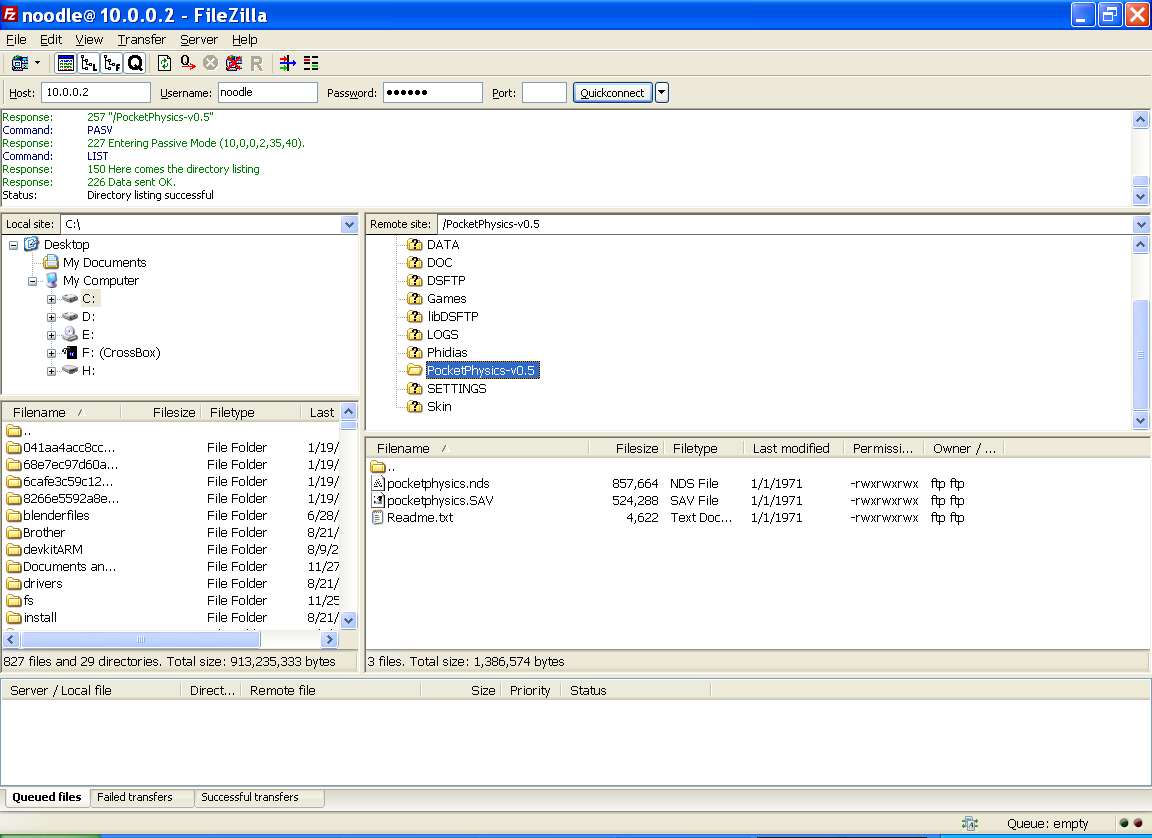Viewport: 1152px width, 838px height.
Task: Expand the C: drive in local tree
Action: click(x=51, y=298)
